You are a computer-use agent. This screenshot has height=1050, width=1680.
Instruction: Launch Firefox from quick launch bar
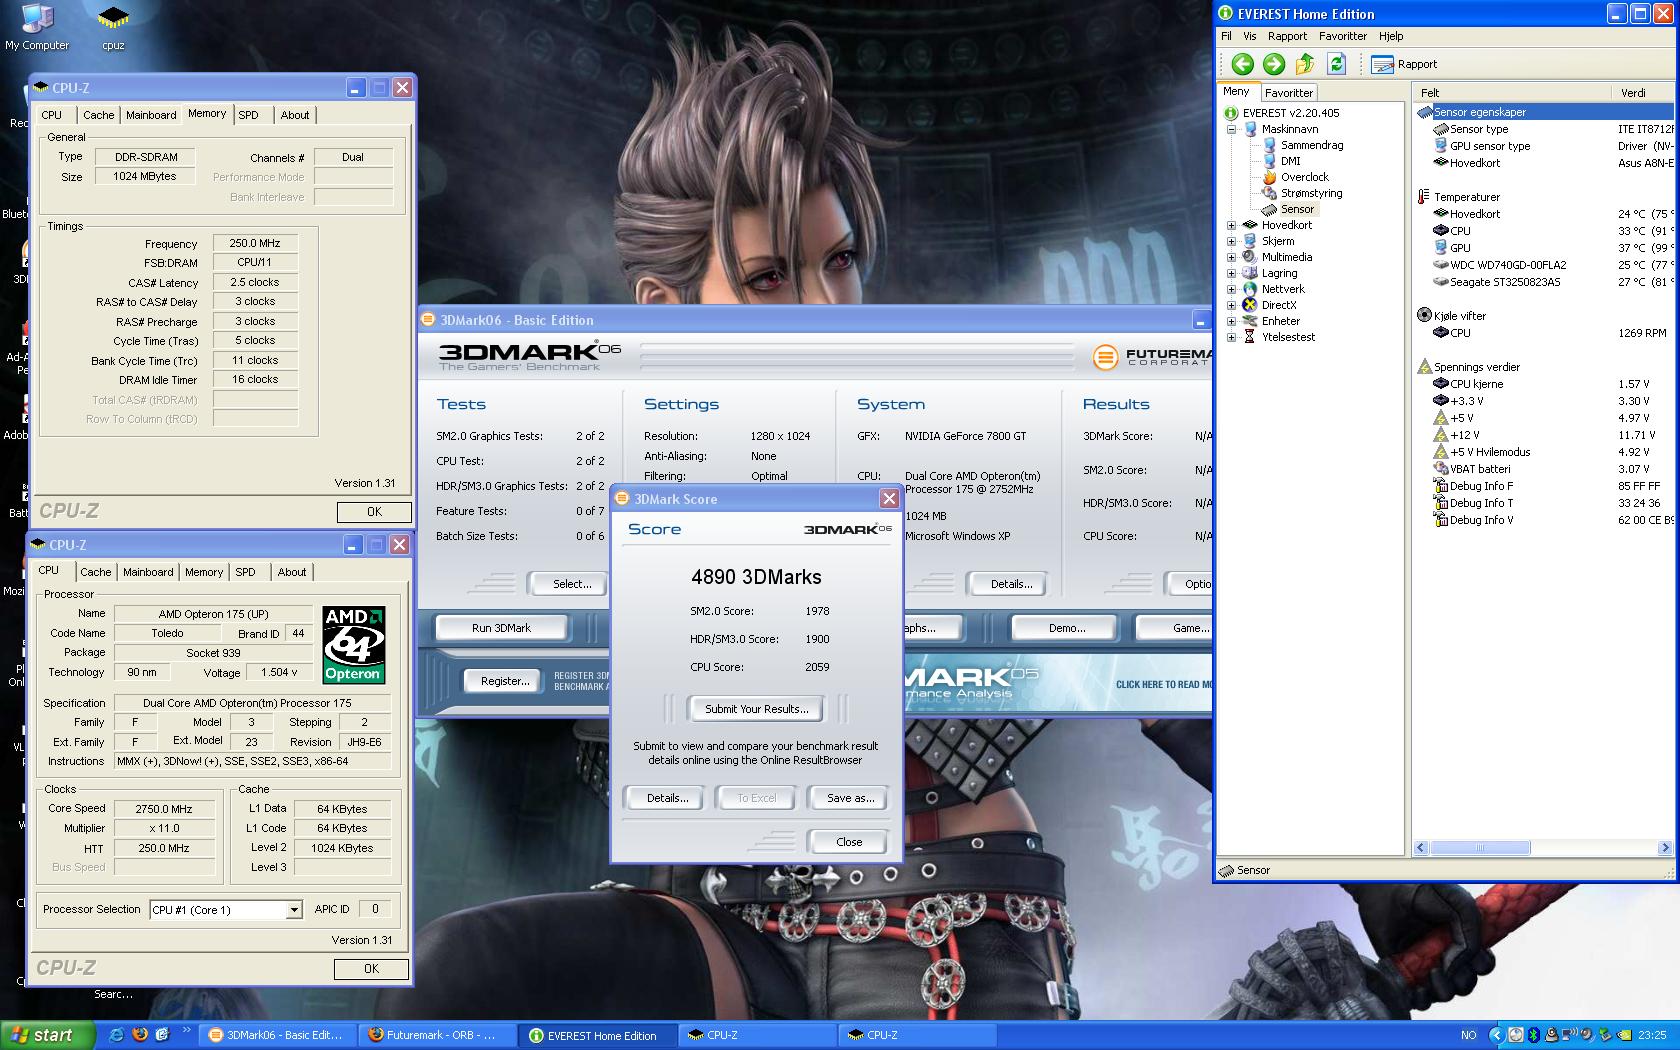point(139,1035)
